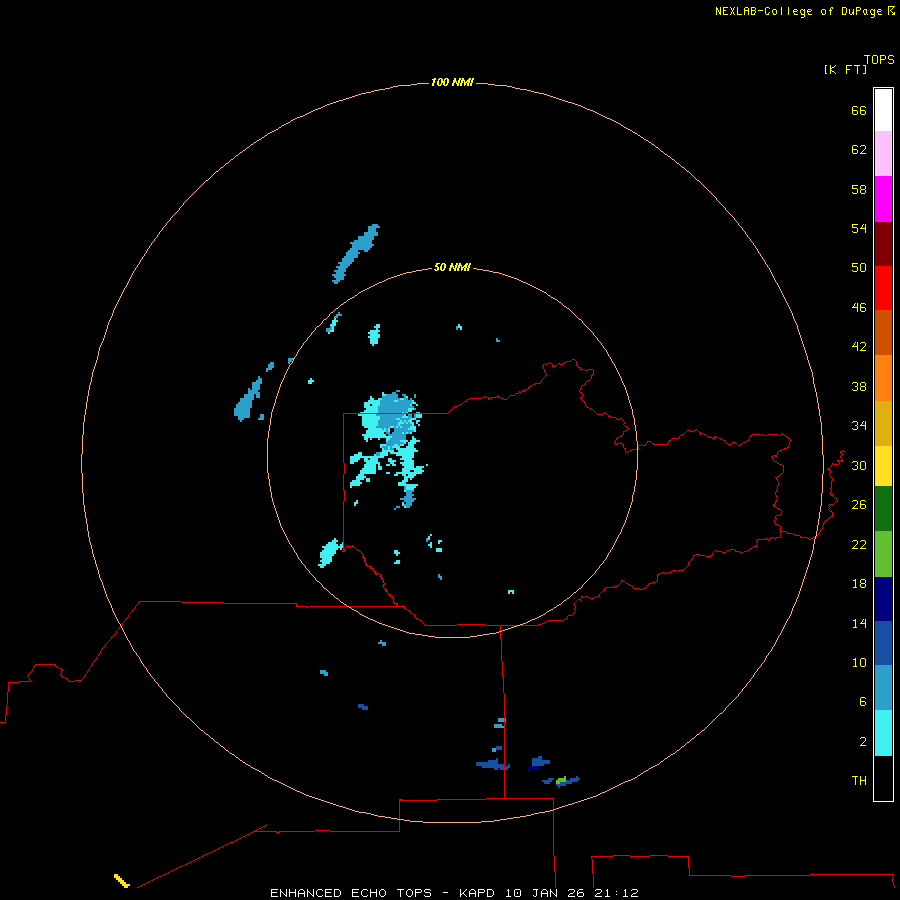Image resolution: width=900 pixels, height=900 pixels.
Task: Click the "38" legend value
Action: click(x=859, y=386)
